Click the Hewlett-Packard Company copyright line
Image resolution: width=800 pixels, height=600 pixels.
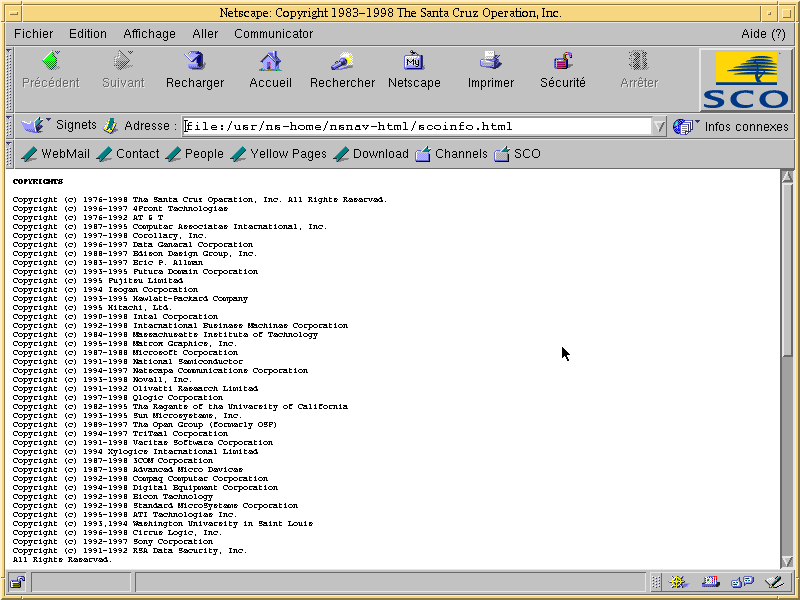coord(130,299)
